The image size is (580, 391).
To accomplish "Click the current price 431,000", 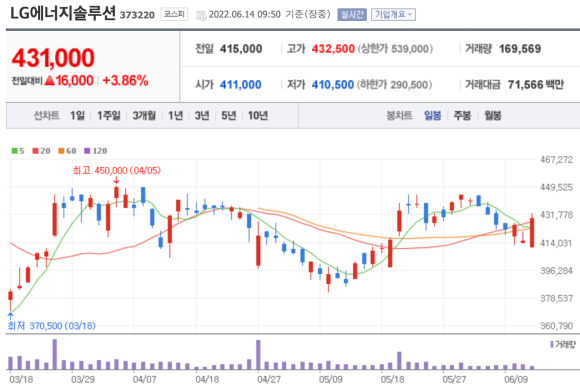I will [53, 58].
